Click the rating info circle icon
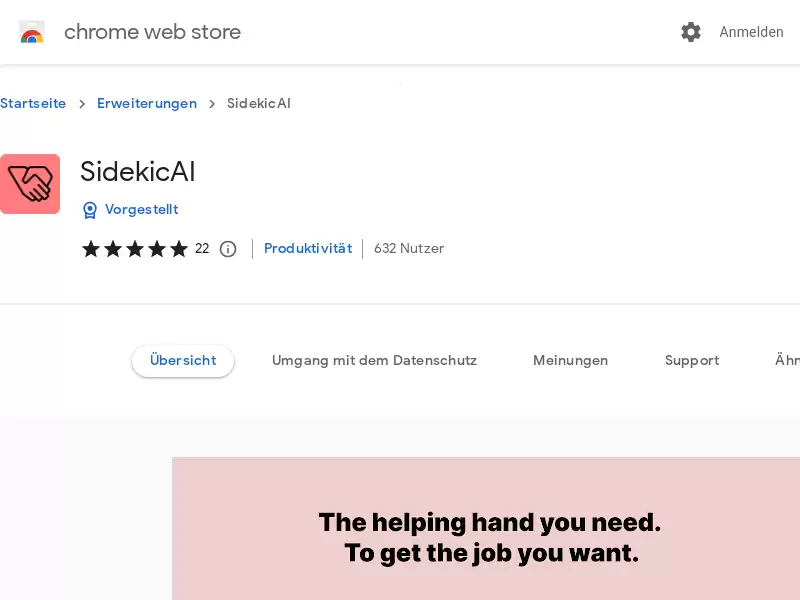The width and height of the screenshot is (800, 600). (228, 249)
